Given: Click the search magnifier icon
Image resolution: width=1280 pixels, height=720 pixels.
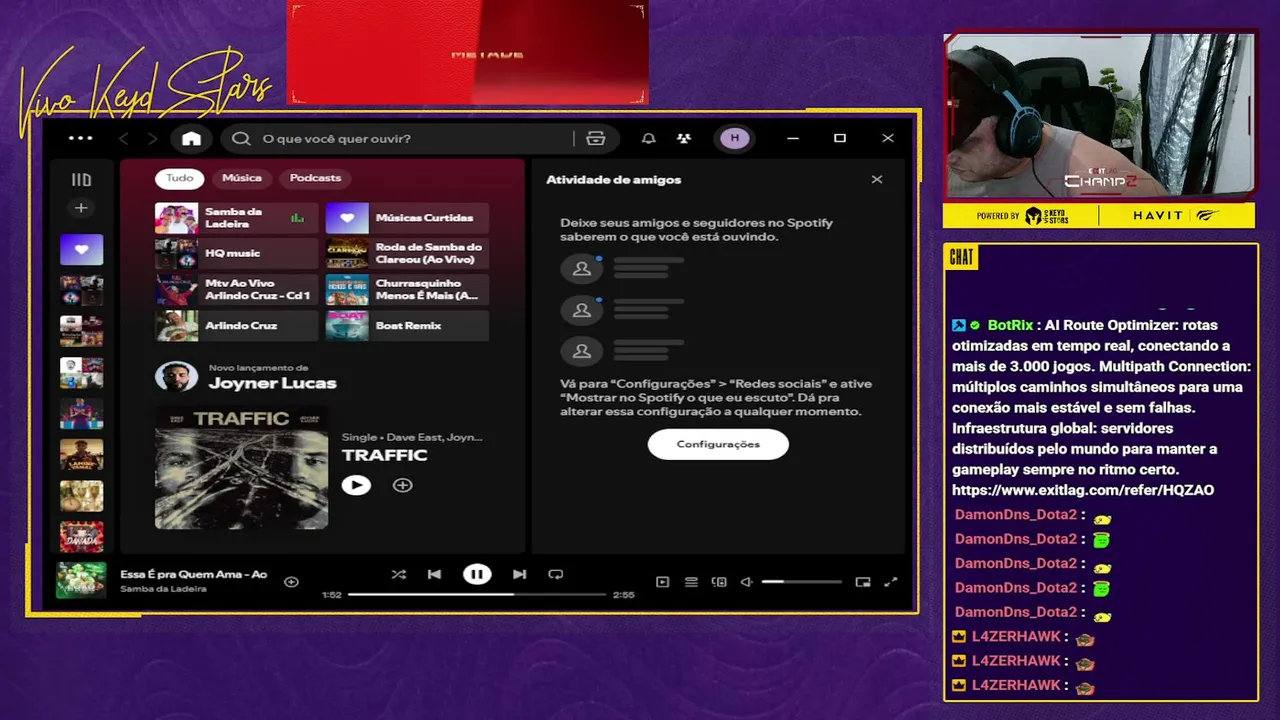Looking at the screenshot, I should (241, 138).
